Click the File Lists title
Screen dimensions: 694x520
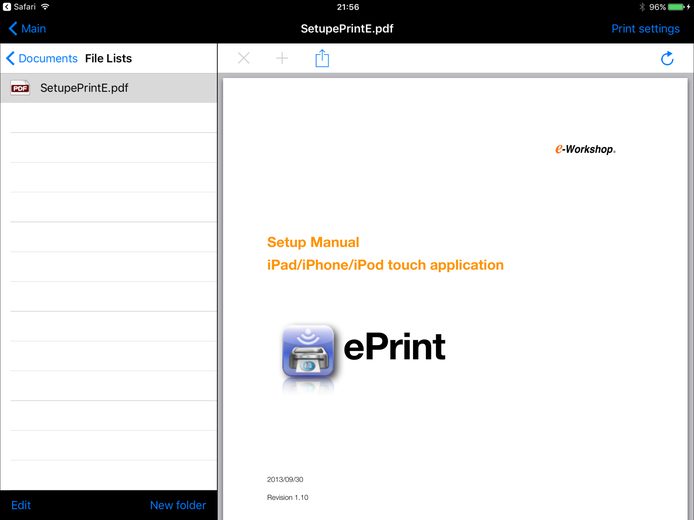[x=108, y=58]
